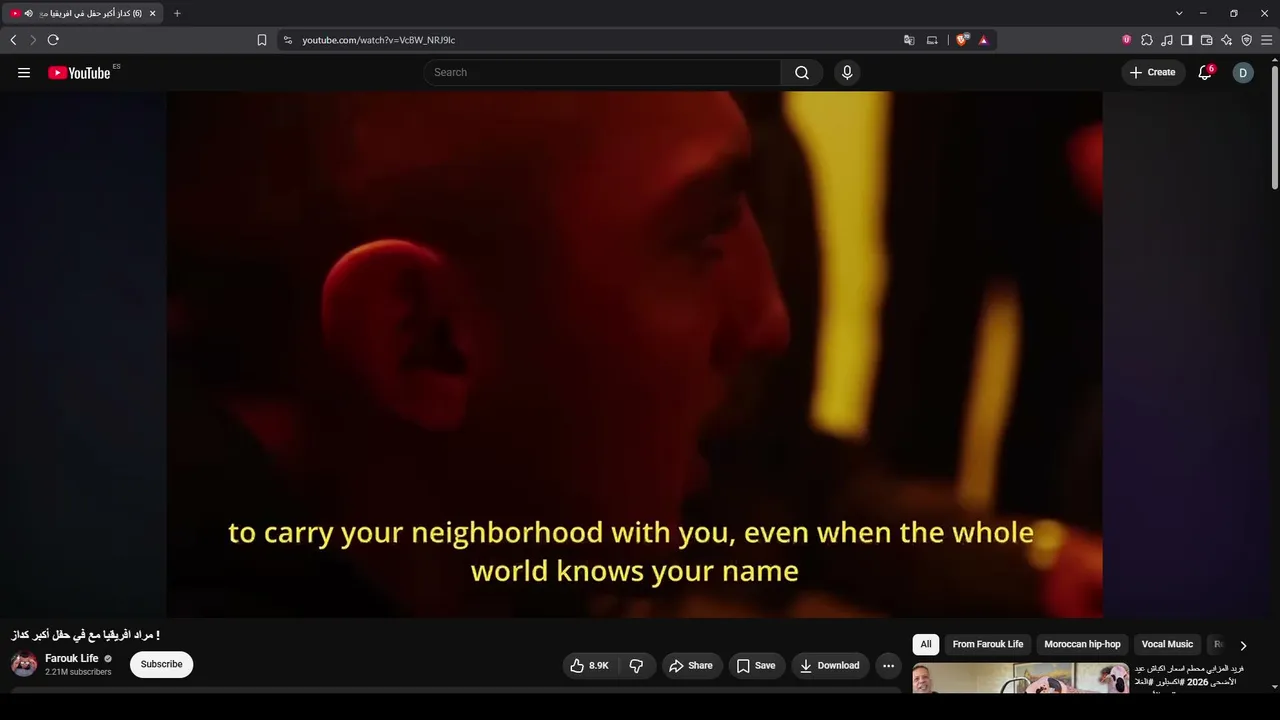1280x720 pixels.
Task: Open the account avatar menu
Action: [x=1243, y=72]
